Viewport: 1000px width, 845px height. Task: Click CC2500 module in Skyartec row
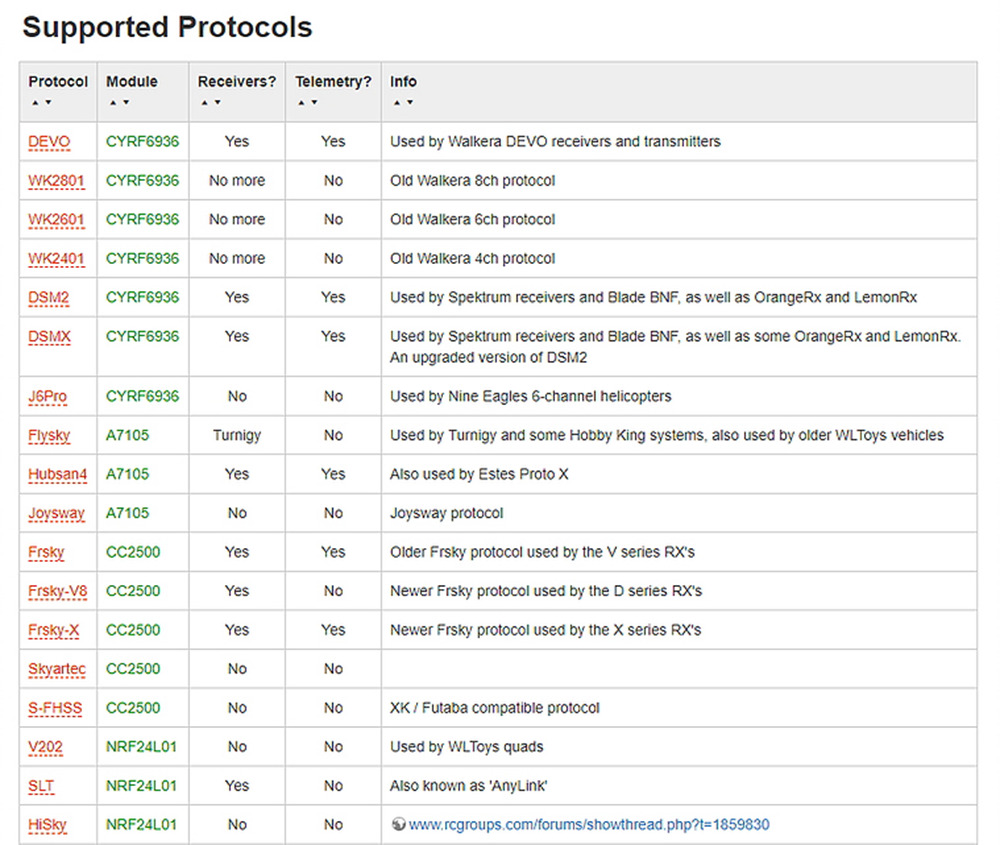click(x=133, y=669)
